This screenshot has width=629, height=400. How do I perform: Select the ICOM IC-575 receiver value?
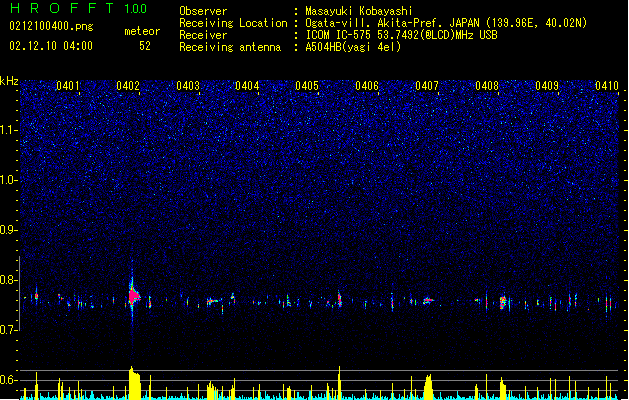401,35
